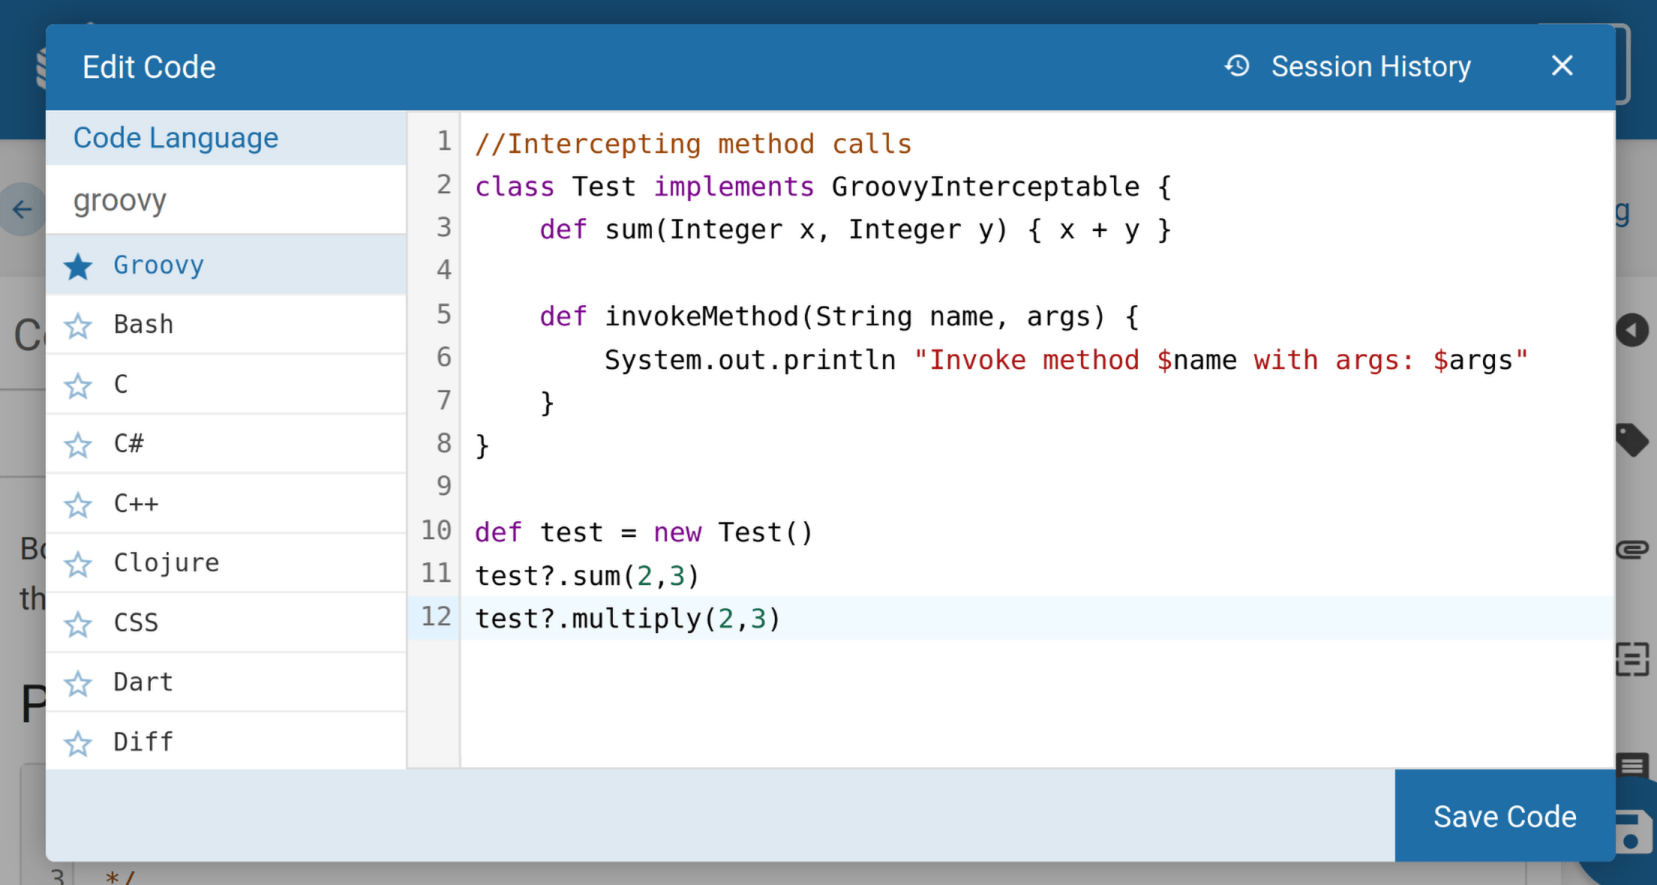Select Dart in the language list
This screenshot has height=885, width=1657.
(x=226, y=682)
